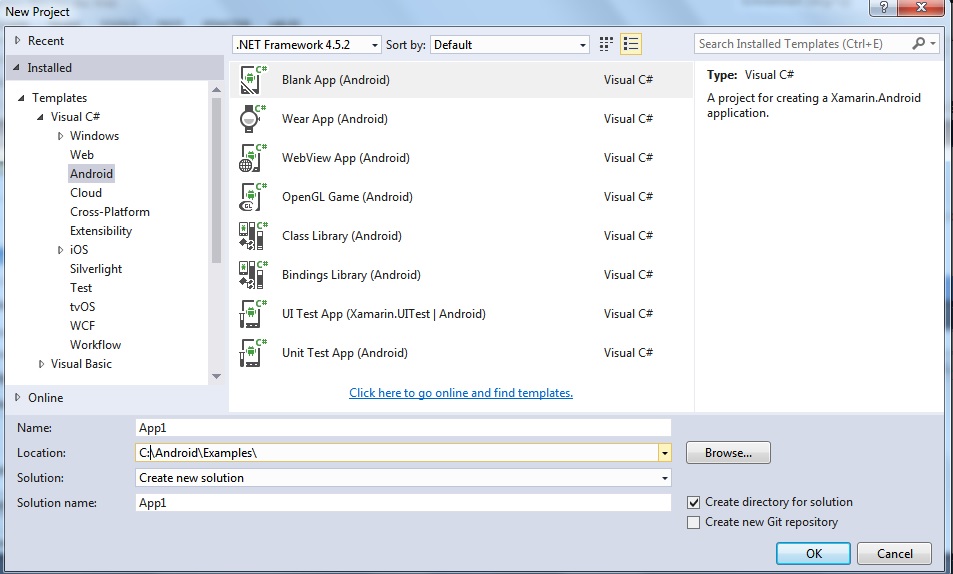Enable Create new Git repository checkbox
This screenshot has height=574, width=953.
click(x=693, y=522)
